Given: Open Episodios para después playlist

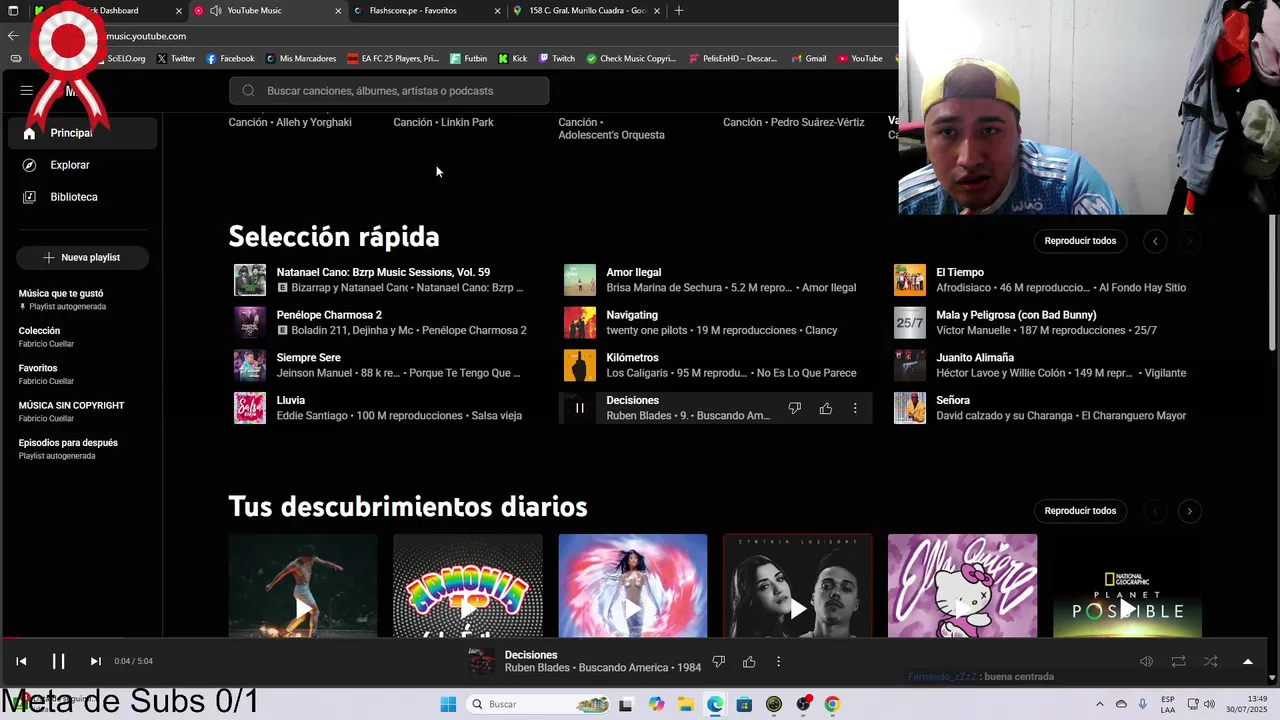Looking at the screenshot, I should 68,448.
